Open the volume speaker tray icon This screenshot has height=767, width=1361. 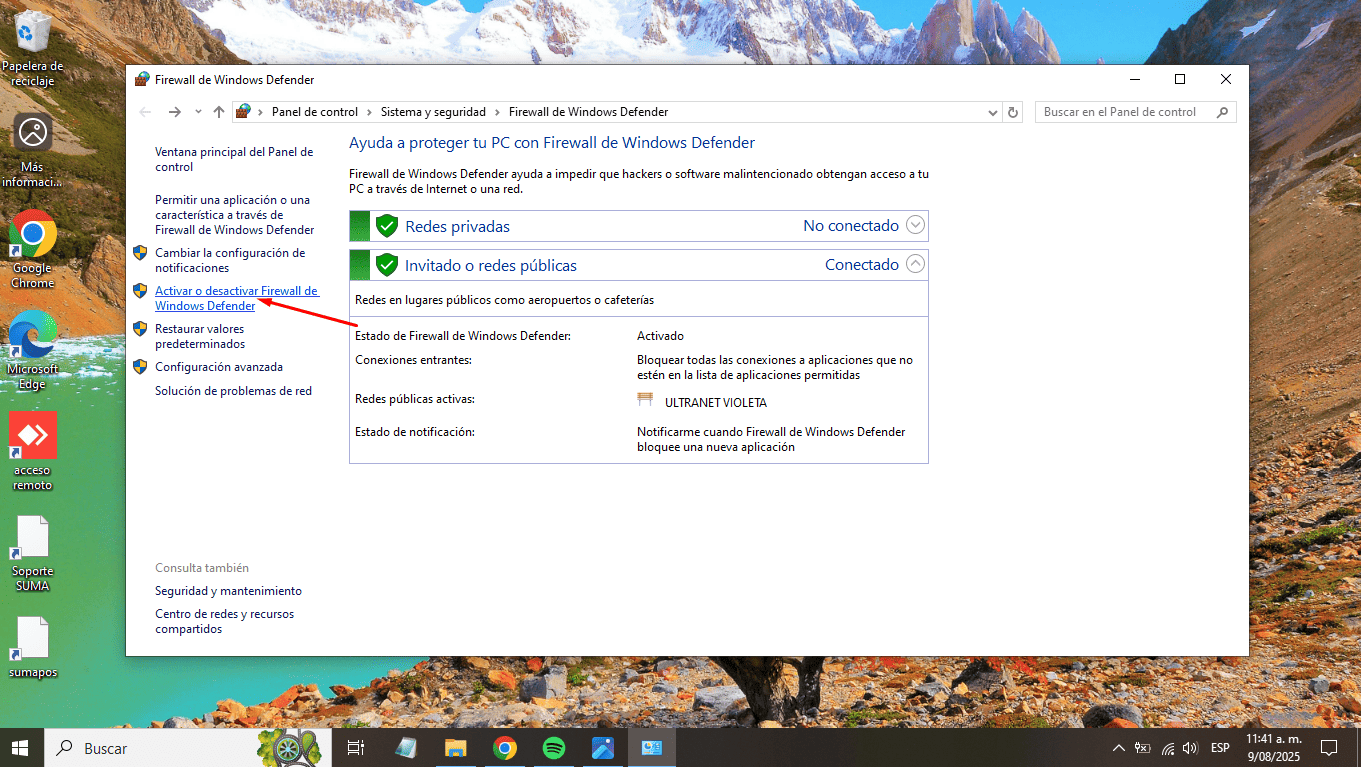(x=1189, y=748)
